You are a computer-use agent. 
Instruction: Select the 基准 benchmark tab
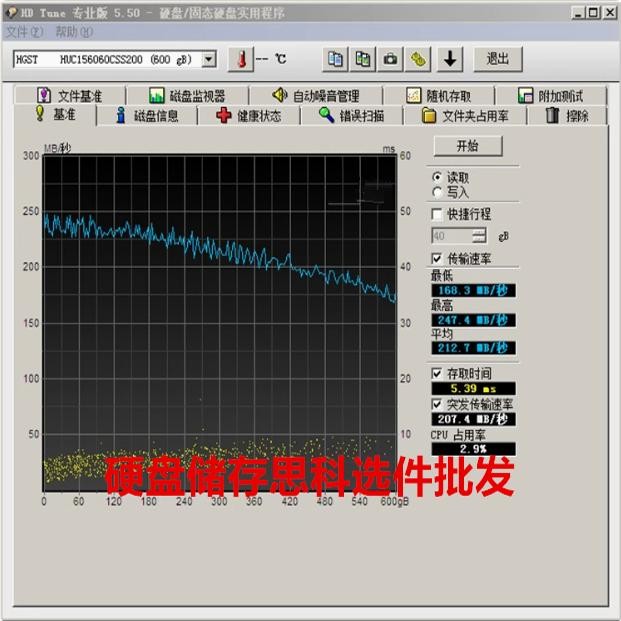55,114
